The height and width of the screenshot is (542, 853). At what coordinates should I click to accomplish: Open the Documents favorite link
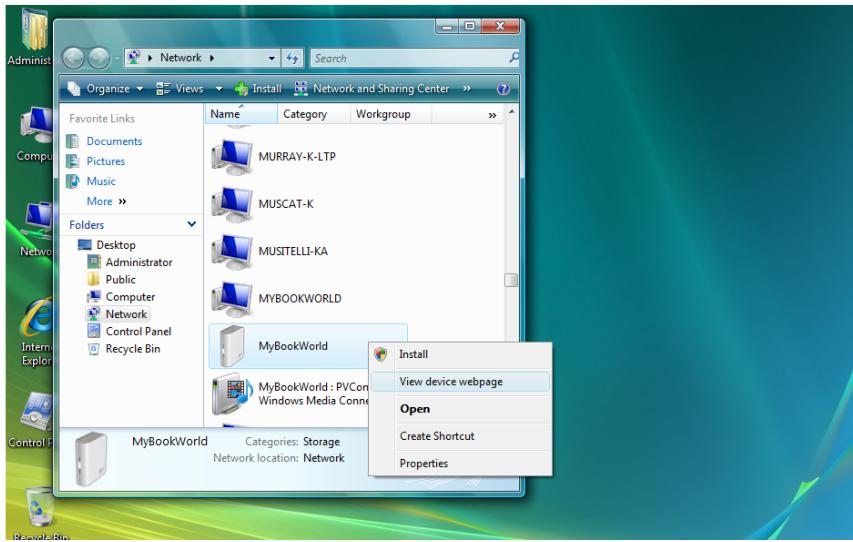pos(114,141)
